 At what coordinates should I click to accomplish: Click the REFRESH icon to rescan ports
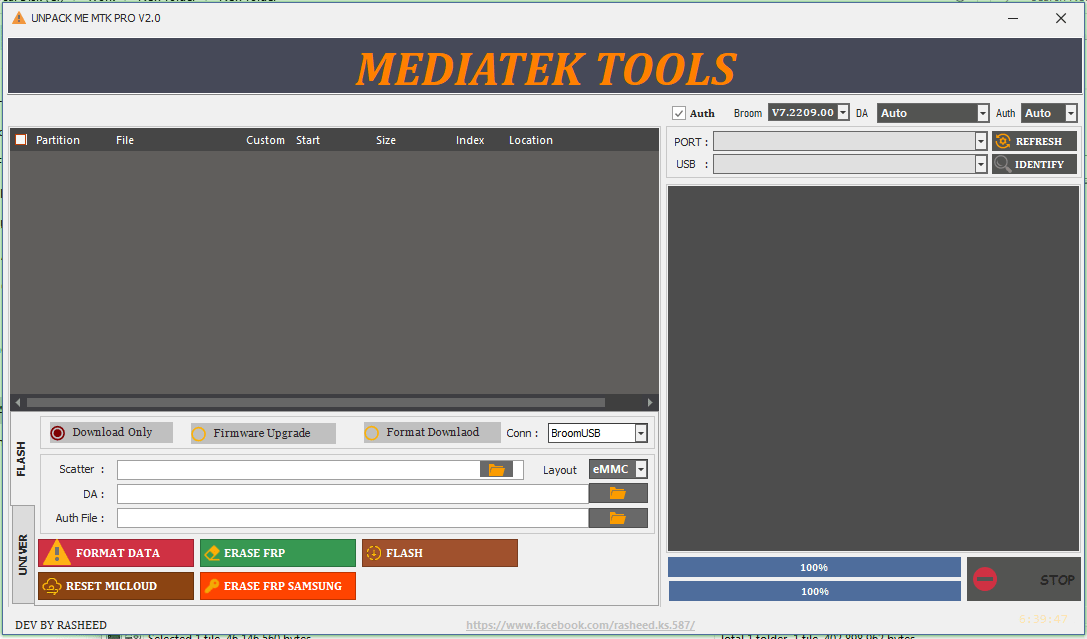pos(1003,141)
